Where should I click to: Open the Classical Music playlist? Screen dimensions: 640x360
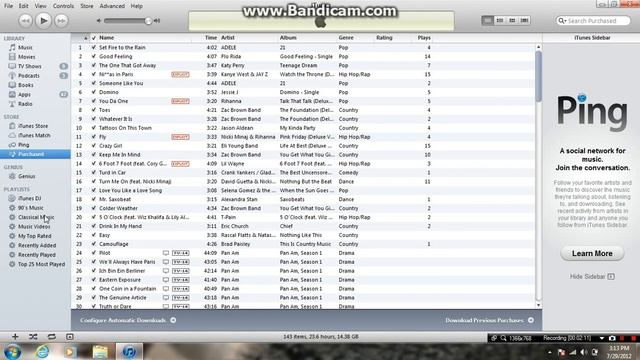[36, 217]
